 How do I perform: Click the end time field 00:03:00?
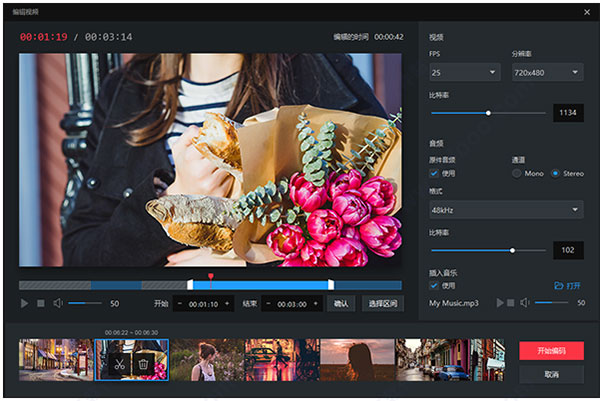point(292,304)
